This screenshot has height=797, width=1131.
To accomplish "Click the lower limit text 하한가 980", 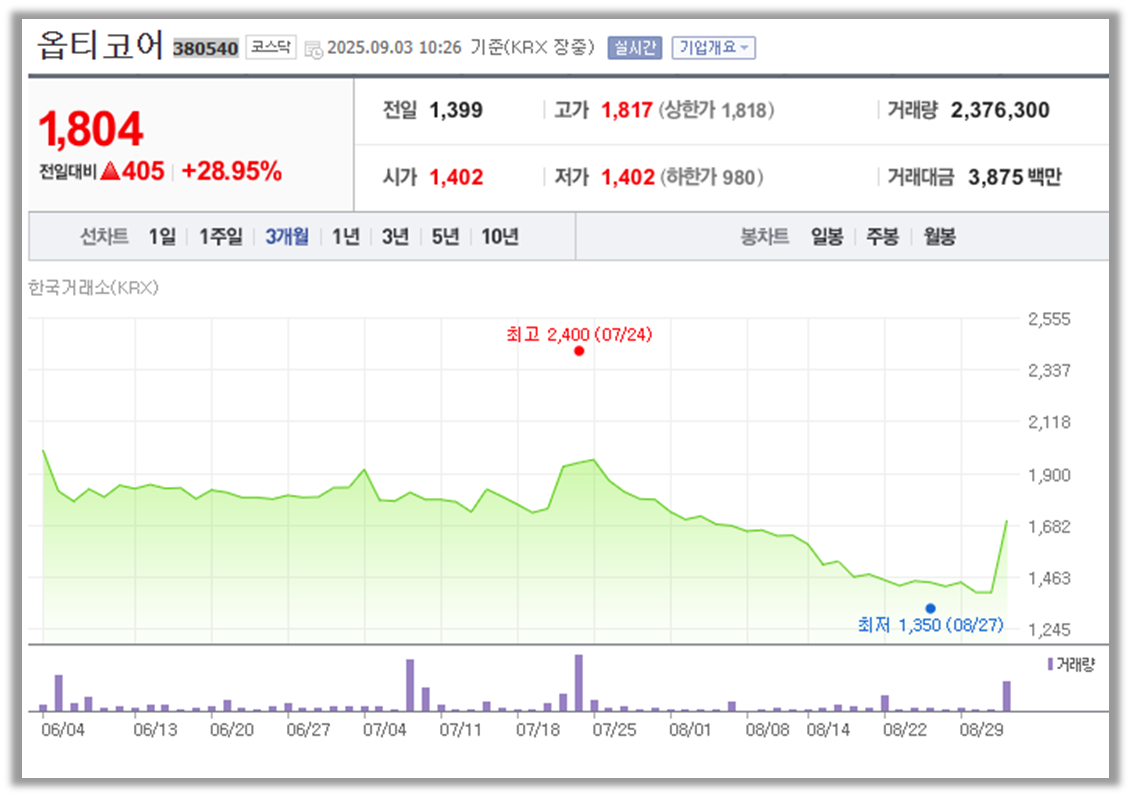I will tap(711, 177).
